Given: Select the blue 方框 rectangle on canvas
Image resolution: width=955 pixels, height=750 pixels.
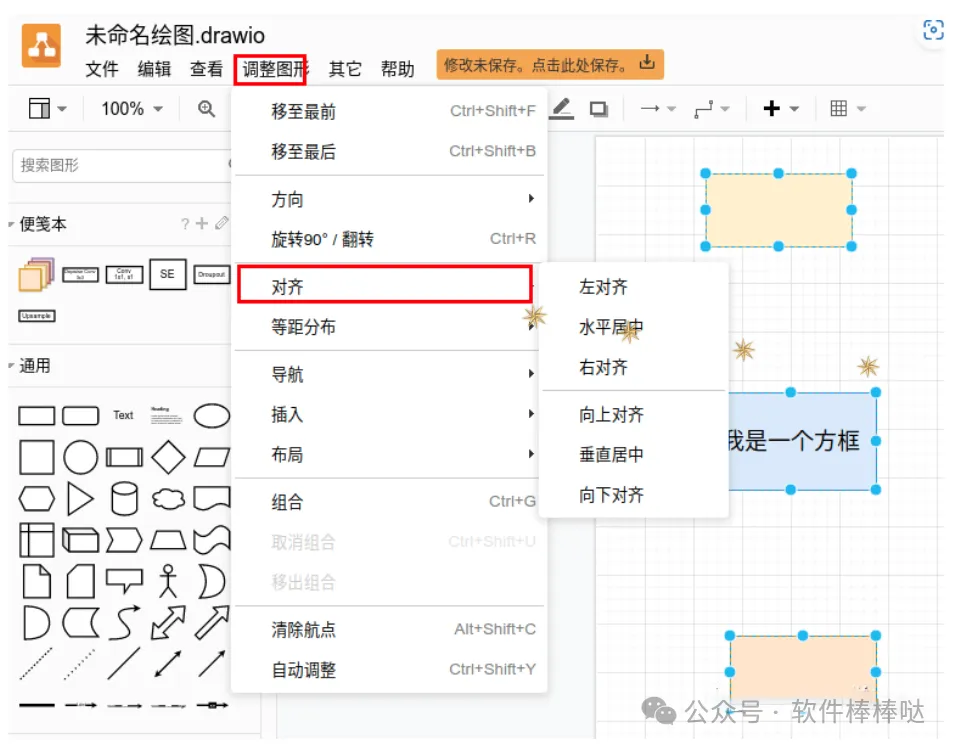Looking at the screenshot, I should click(802, 441).
